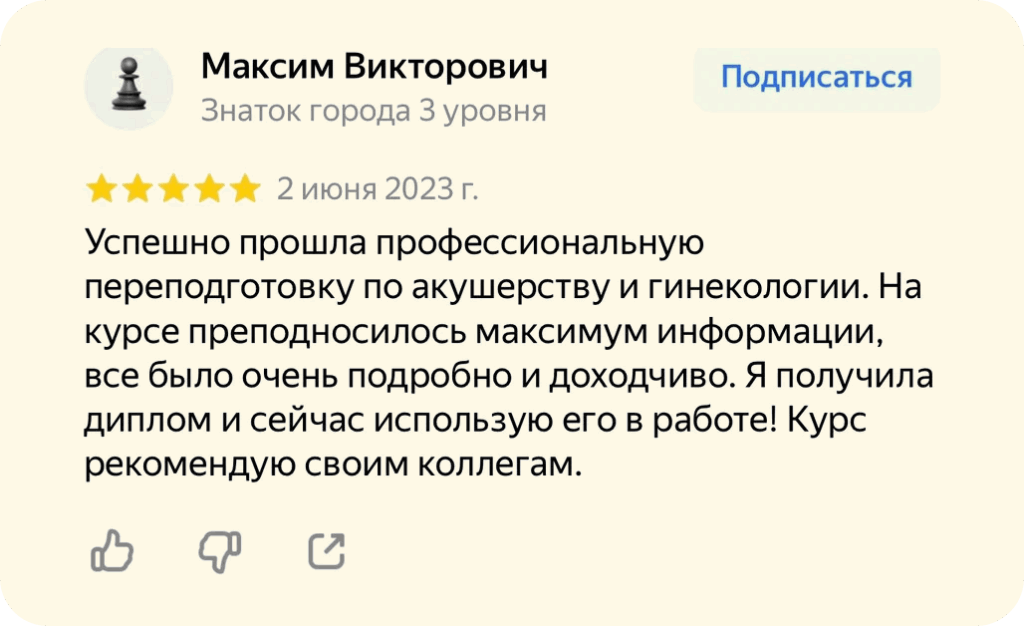This screenshot has height=626, width=1024.
Task: Click the line starting with Успешно прошла
Action: pyautogui.click(x=394, y=244)
